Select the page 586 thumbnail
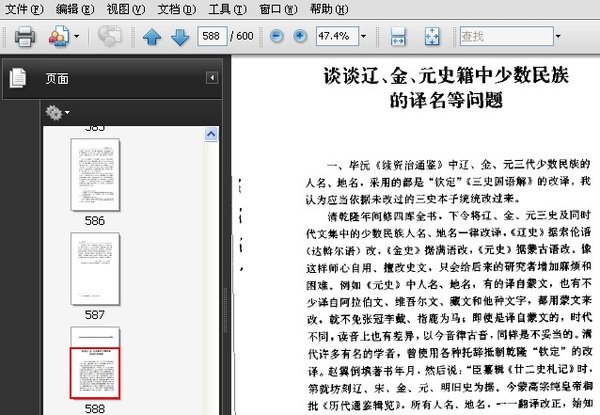The width and height of the screenshot is (600, 415). [x=95, y=174]
